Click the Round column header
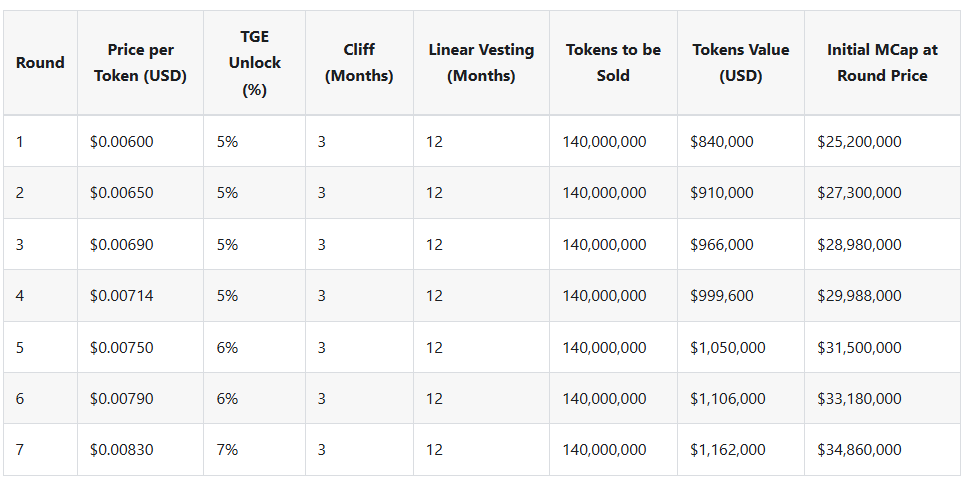966x481 pixels. 40,62
